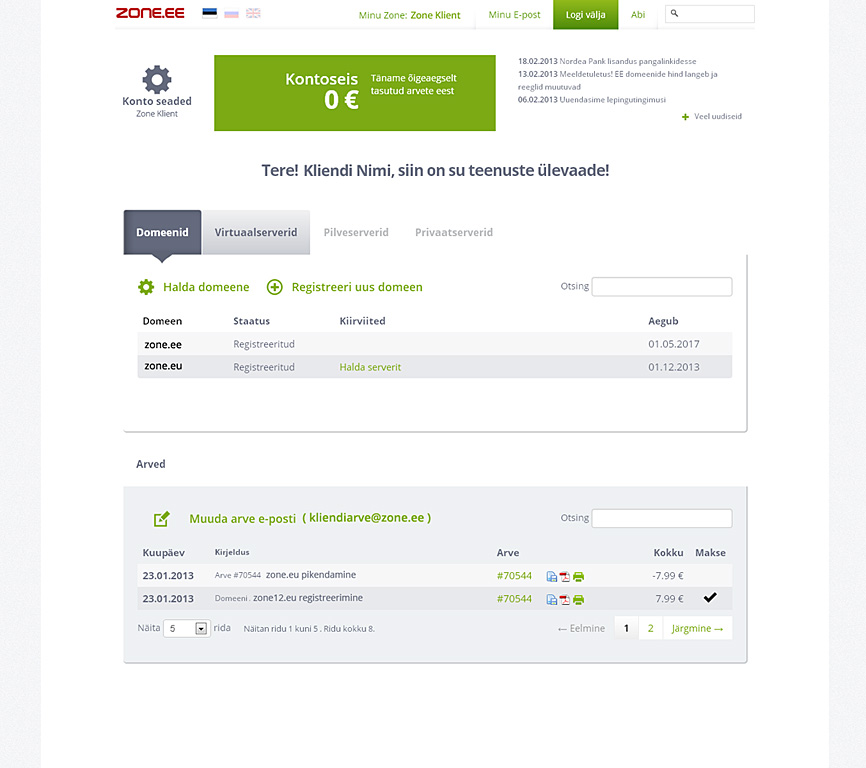
Task: Print the zone.eu pikendamine invoice
Action: pos(578,576)
